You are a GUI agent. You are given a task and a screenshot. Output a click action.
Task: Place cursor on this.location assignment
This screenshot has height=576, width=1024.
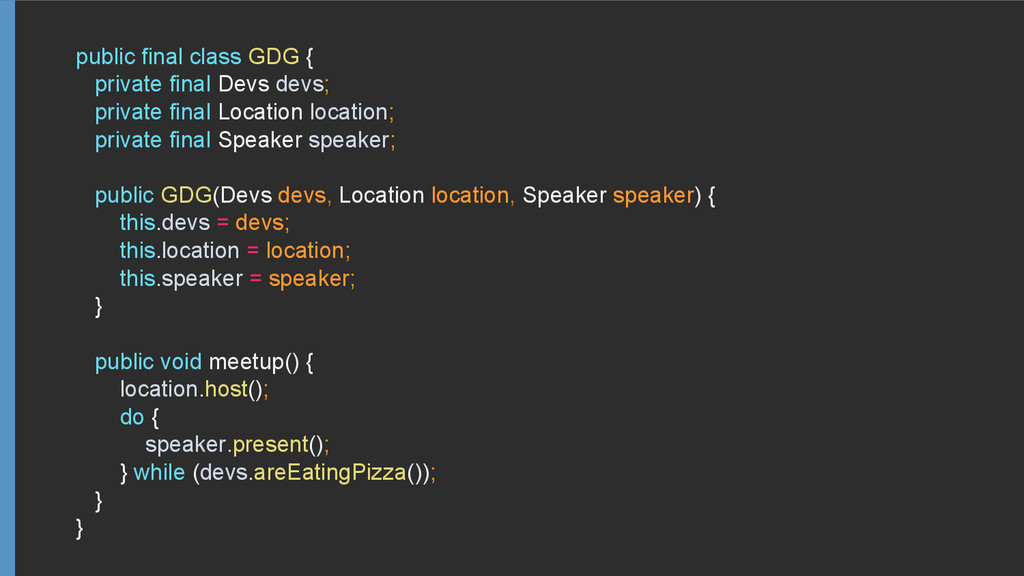click(x=235, y=251)
